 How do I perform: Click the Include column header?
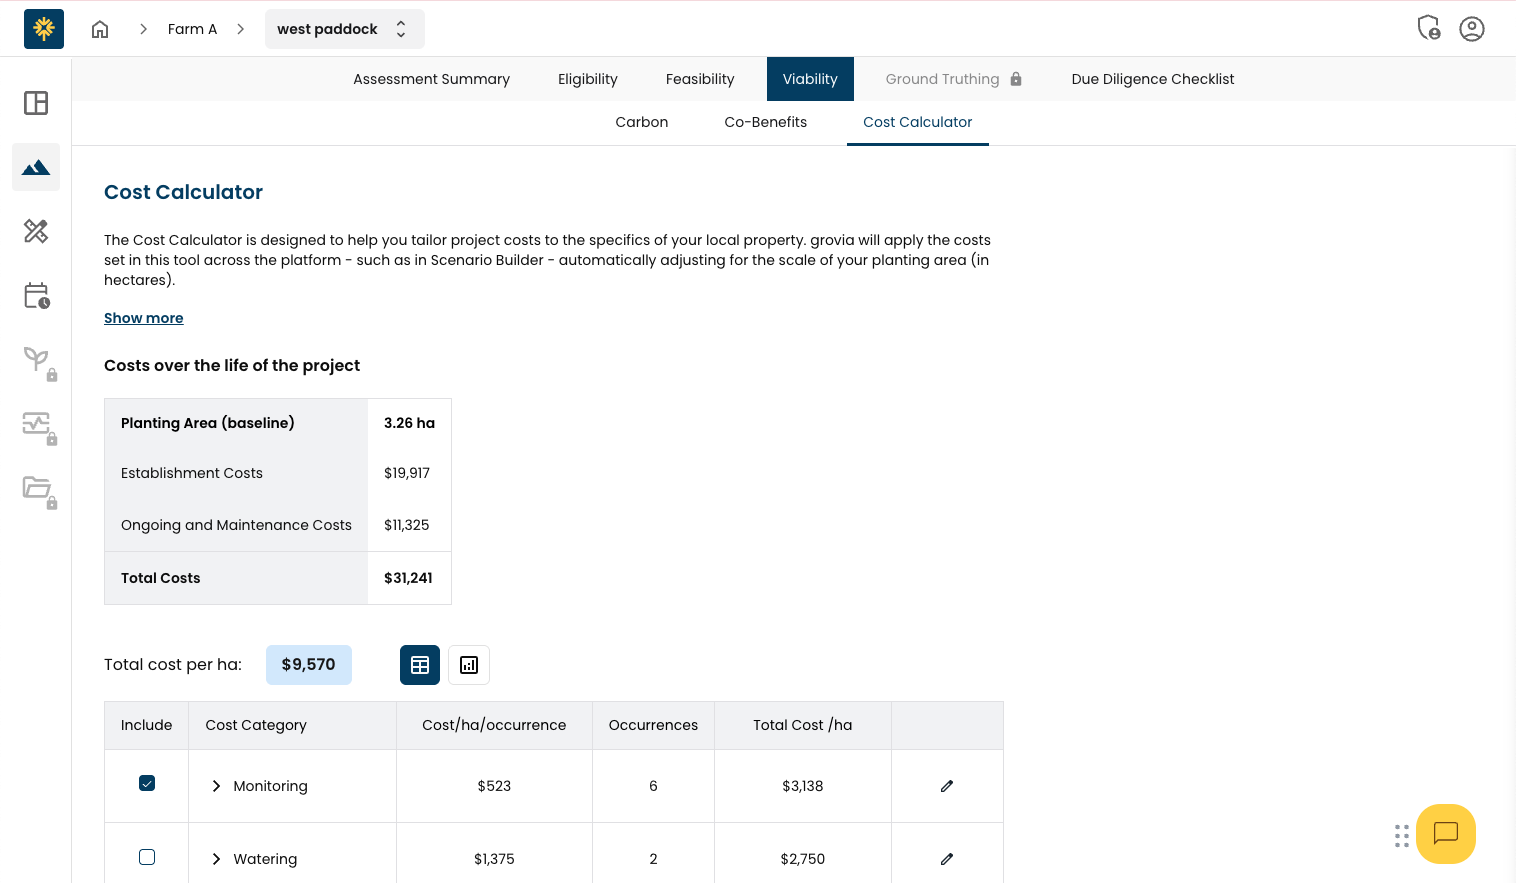pyautogui.click(x=147, y=725)
